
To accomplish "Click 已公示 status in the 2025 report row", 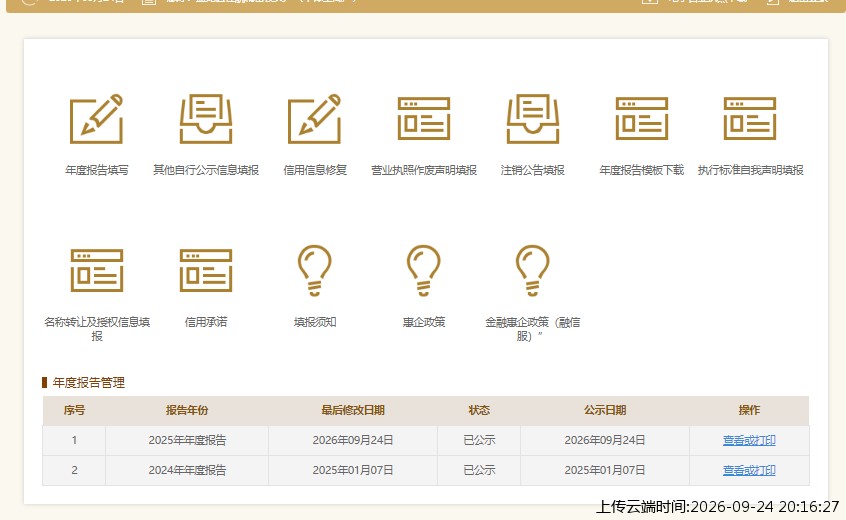I will click(479, 440).
